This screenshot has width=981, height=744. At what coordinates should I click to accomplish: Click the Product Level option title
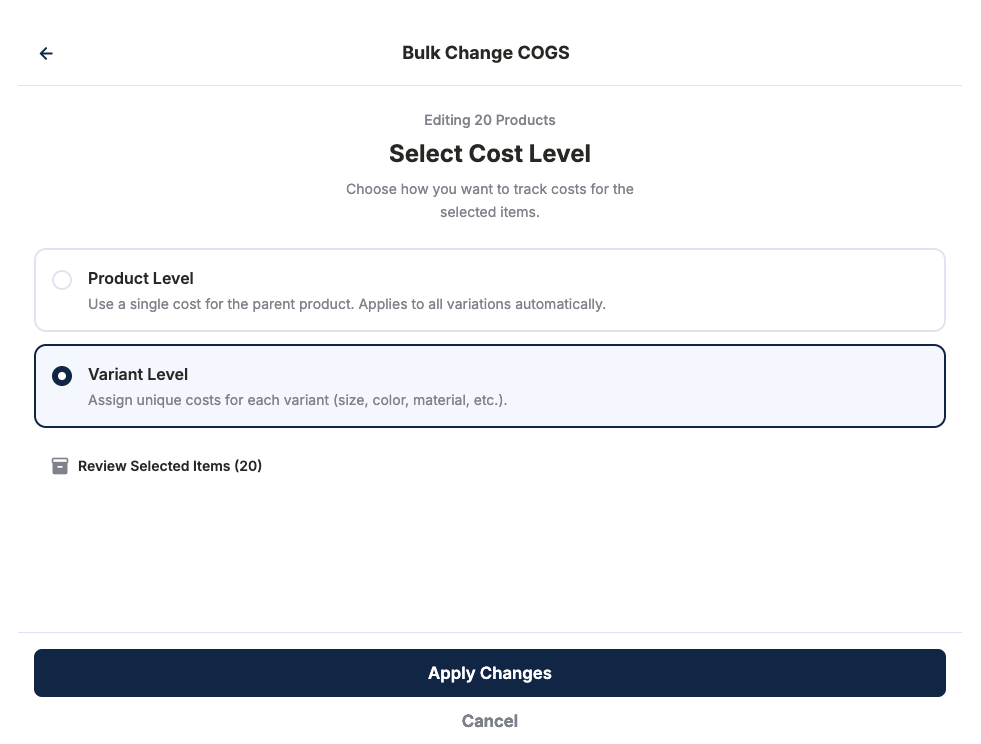tap(141, 278)
